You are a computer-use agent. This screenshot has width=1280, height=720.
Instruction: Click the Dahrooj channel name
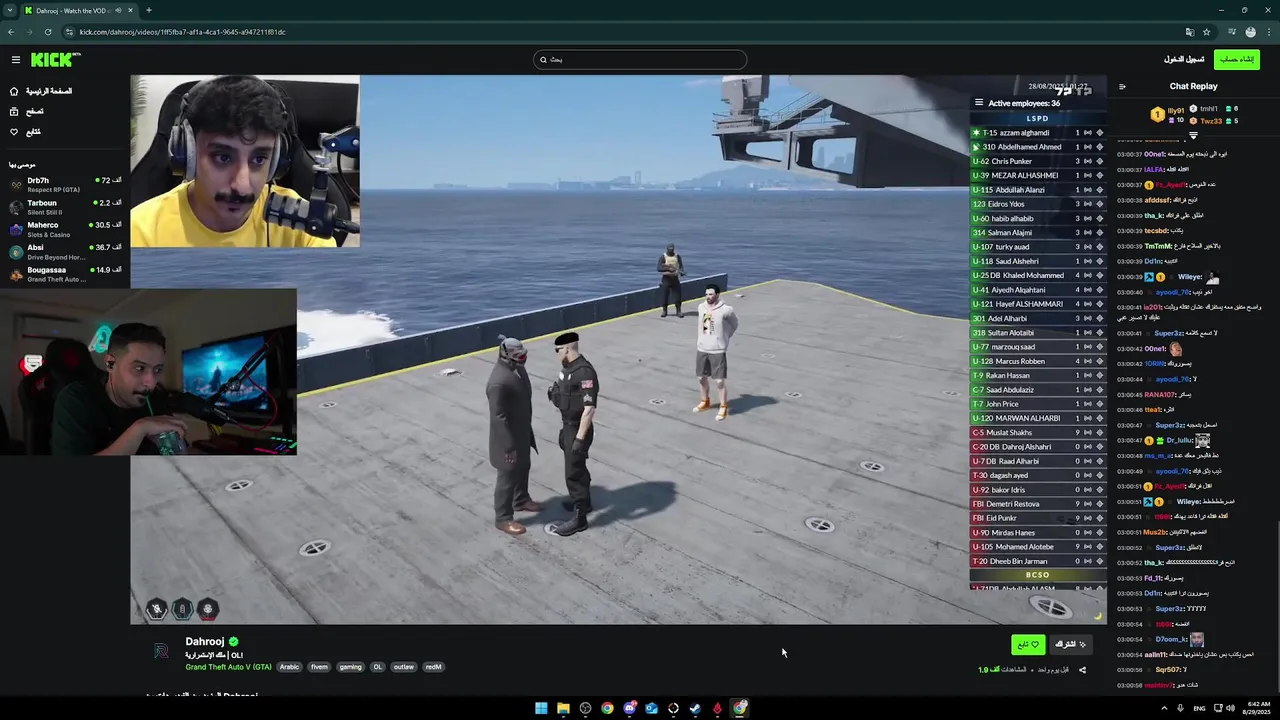pos(204,642)
